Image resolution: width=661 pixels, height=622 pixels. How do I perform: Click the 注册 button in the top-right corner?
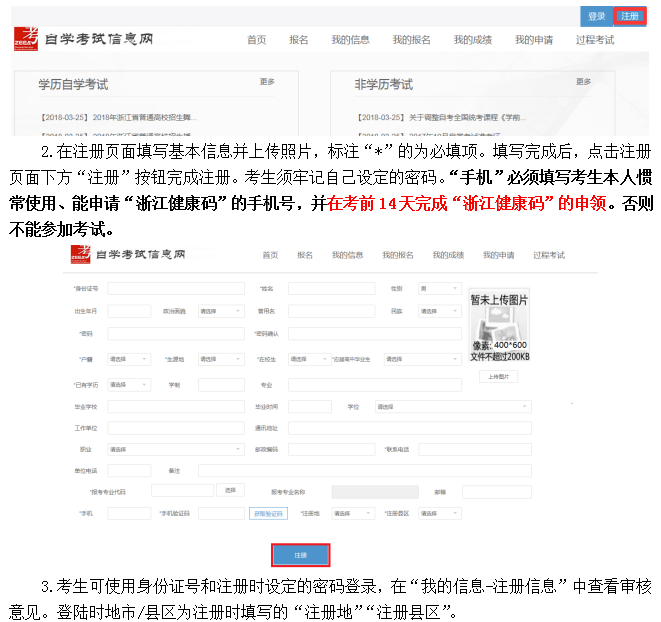(x=629, y=16)
